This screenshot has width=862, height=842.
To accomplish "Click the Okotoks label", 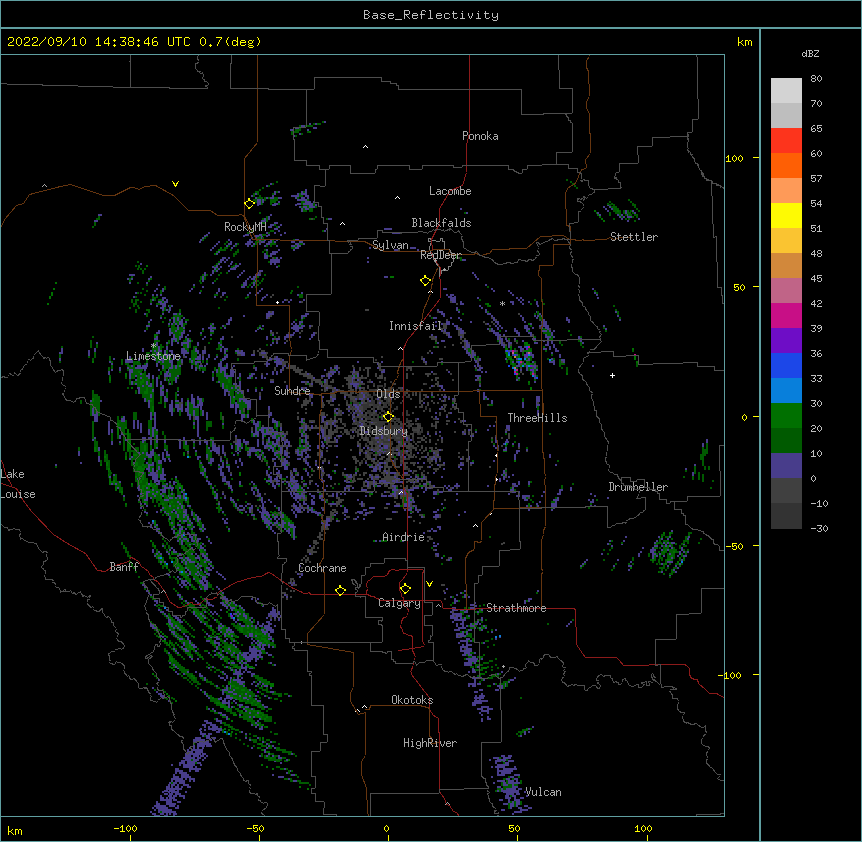I will [x=412, y=700].
